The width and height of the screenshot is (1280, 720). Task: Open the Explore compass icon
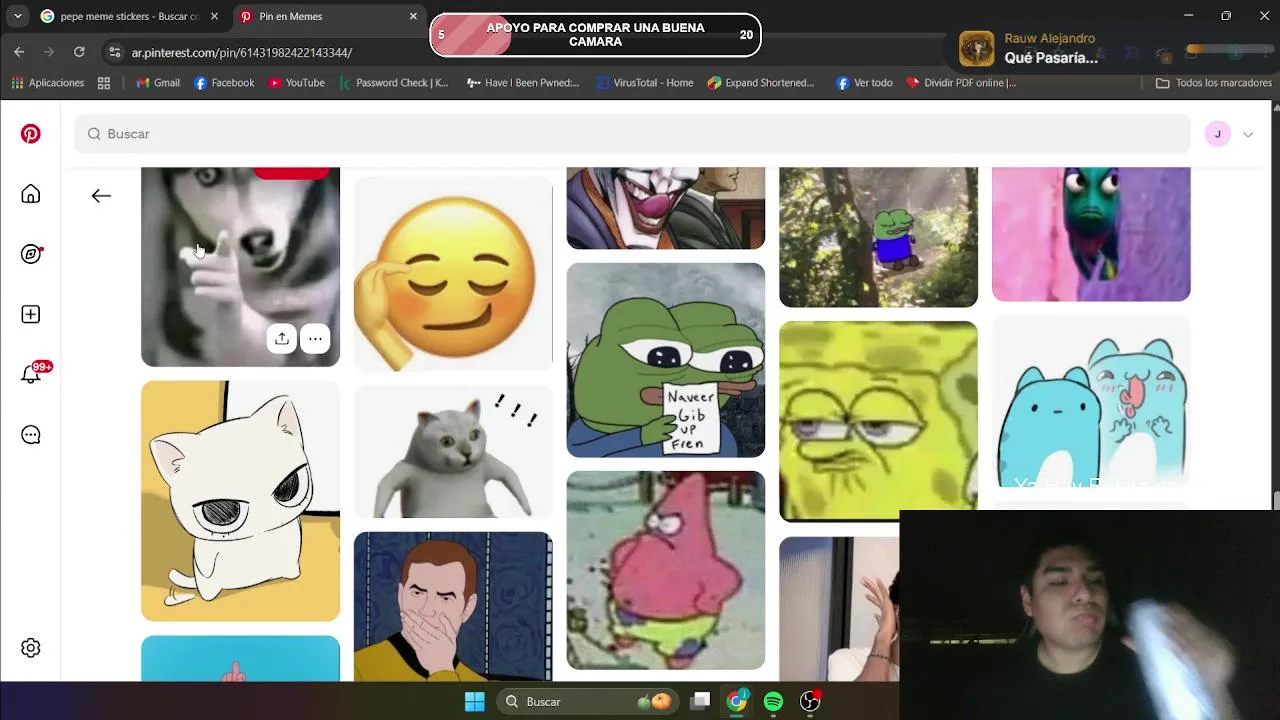[31, 254]
